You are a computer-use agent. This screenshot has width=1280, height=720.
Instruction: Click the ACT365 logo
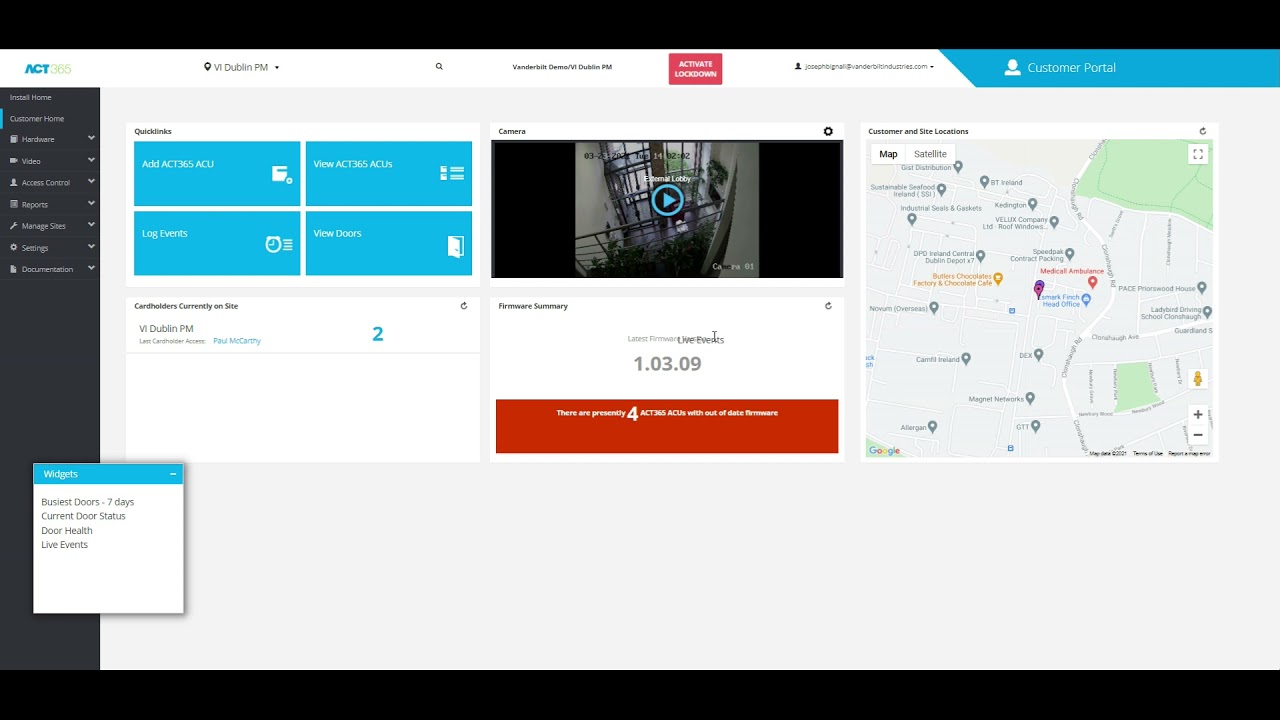tap(48, 69)
